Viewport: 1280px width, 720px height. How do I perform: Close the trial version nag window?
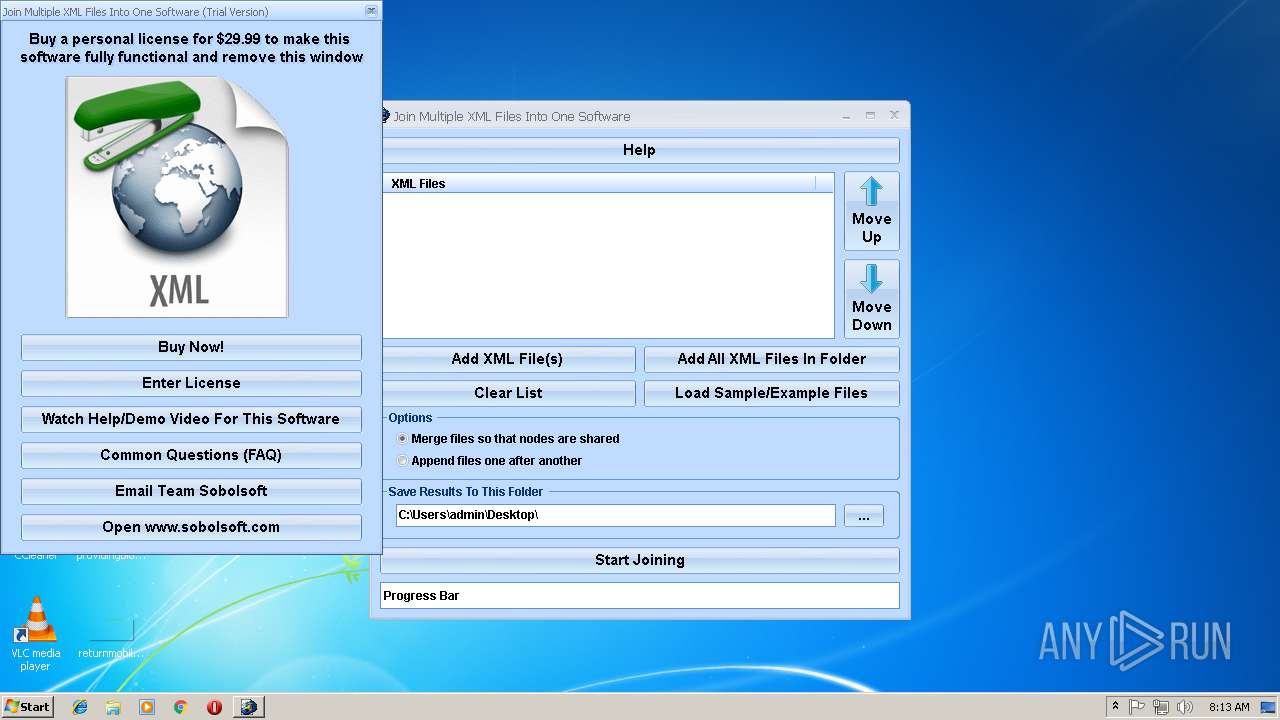(371, 11)
